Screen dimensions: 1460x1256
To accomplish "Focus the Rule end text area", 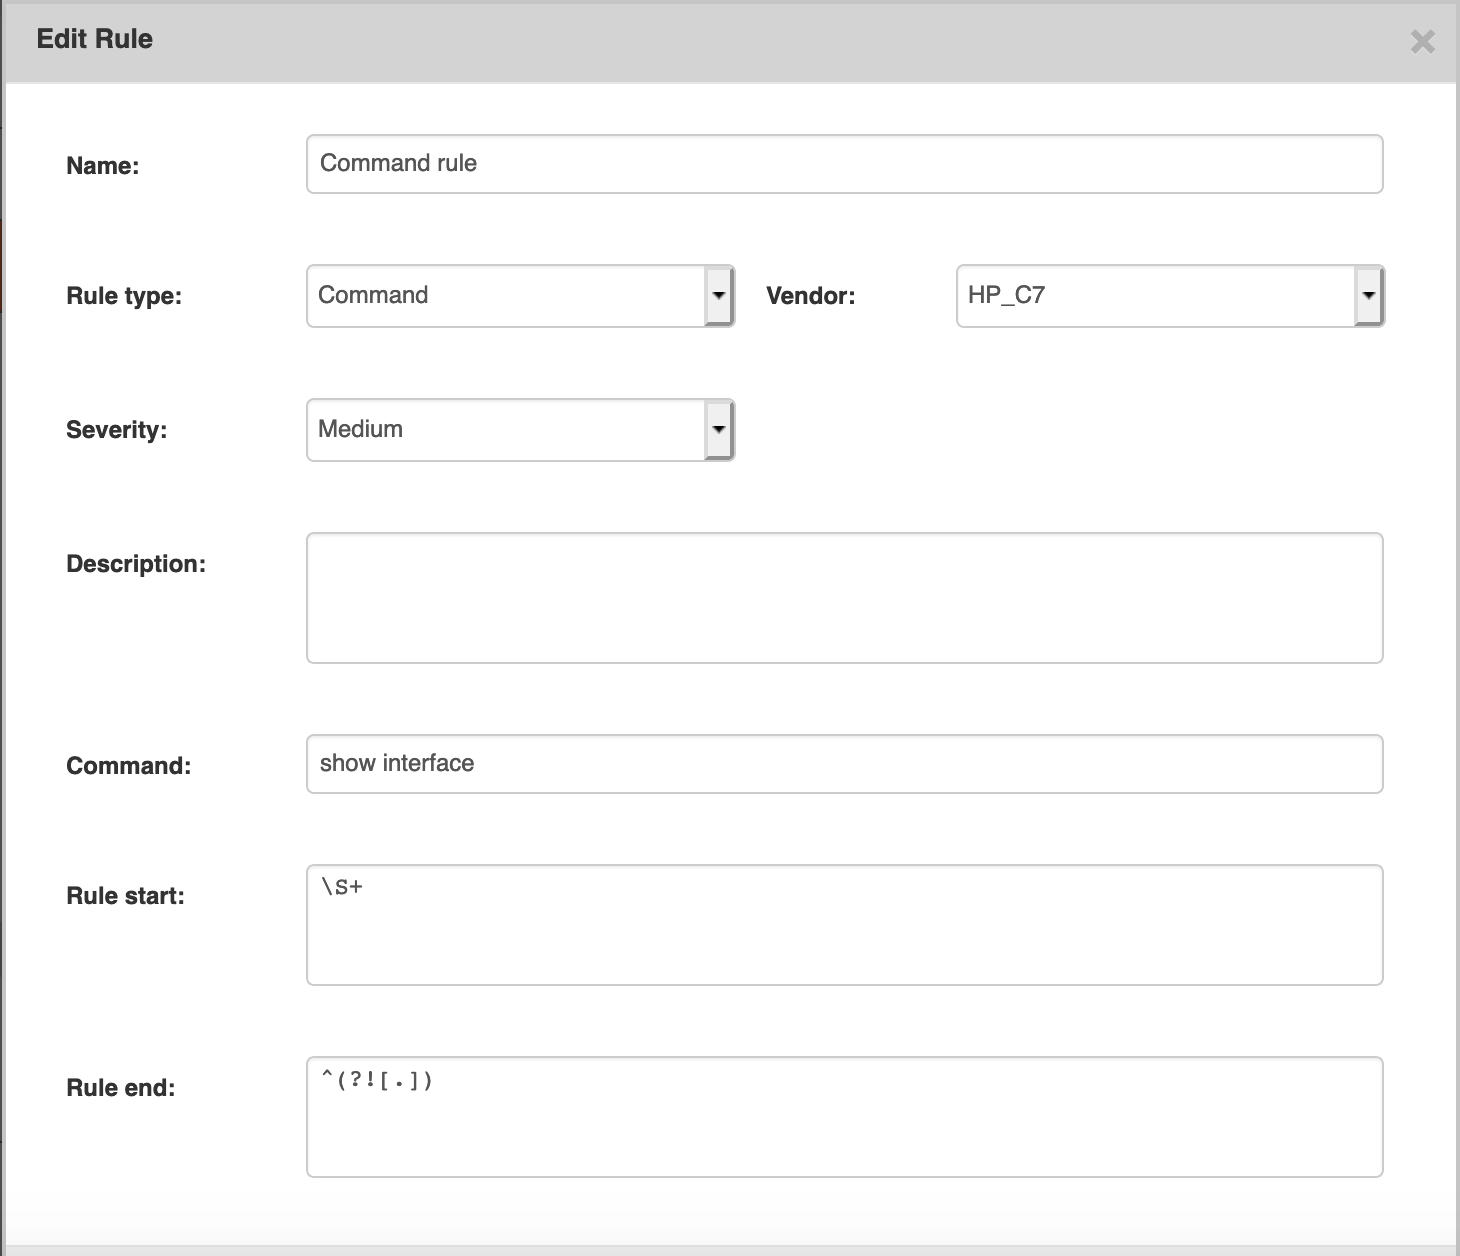I will pyautogui.click(x=844, y=1117).
